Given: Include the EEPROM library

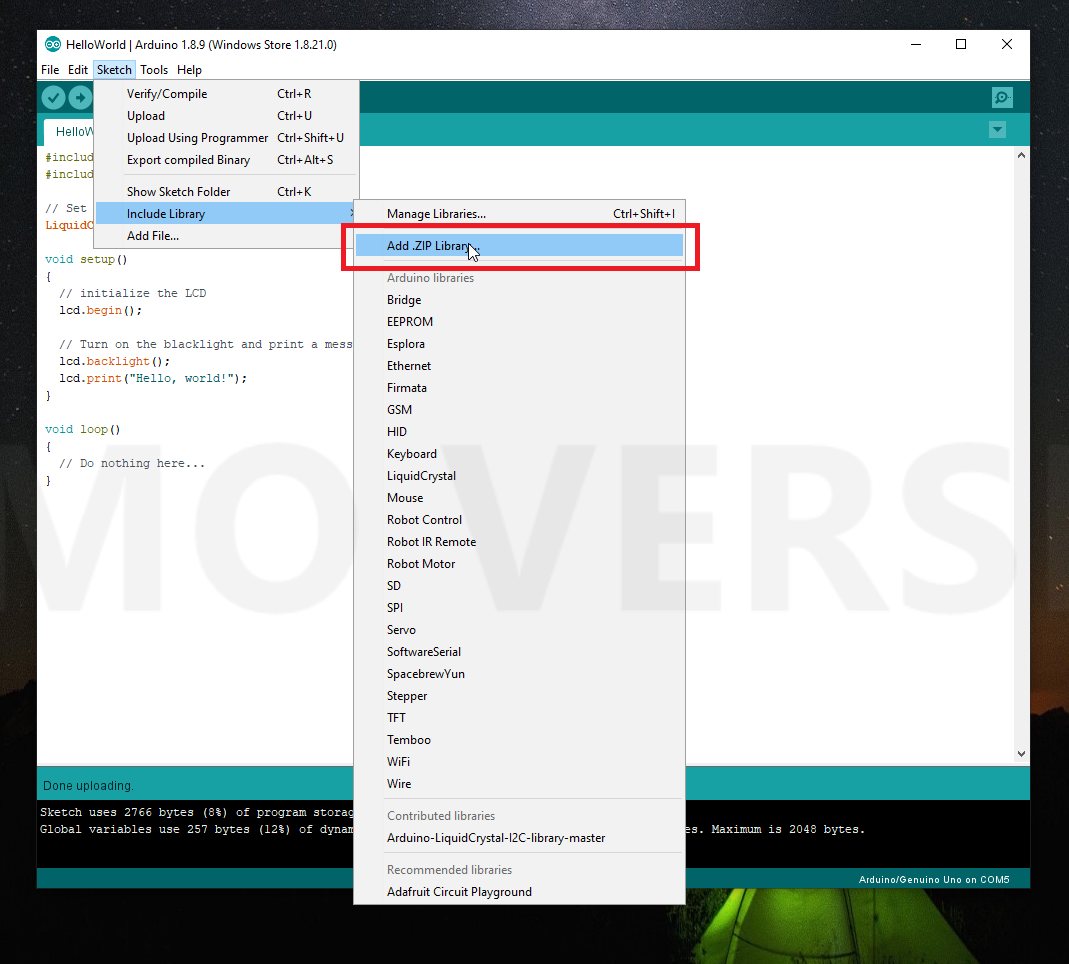Looking at the screenshot, I should pos(519,322).
